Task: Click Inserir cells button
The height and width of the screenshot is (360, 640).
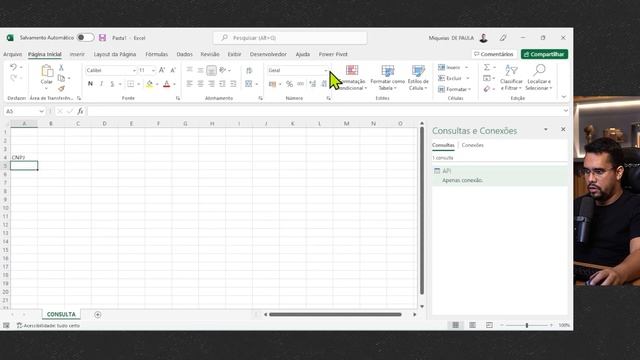Action: pyautogui.click(x=449, y=67)
